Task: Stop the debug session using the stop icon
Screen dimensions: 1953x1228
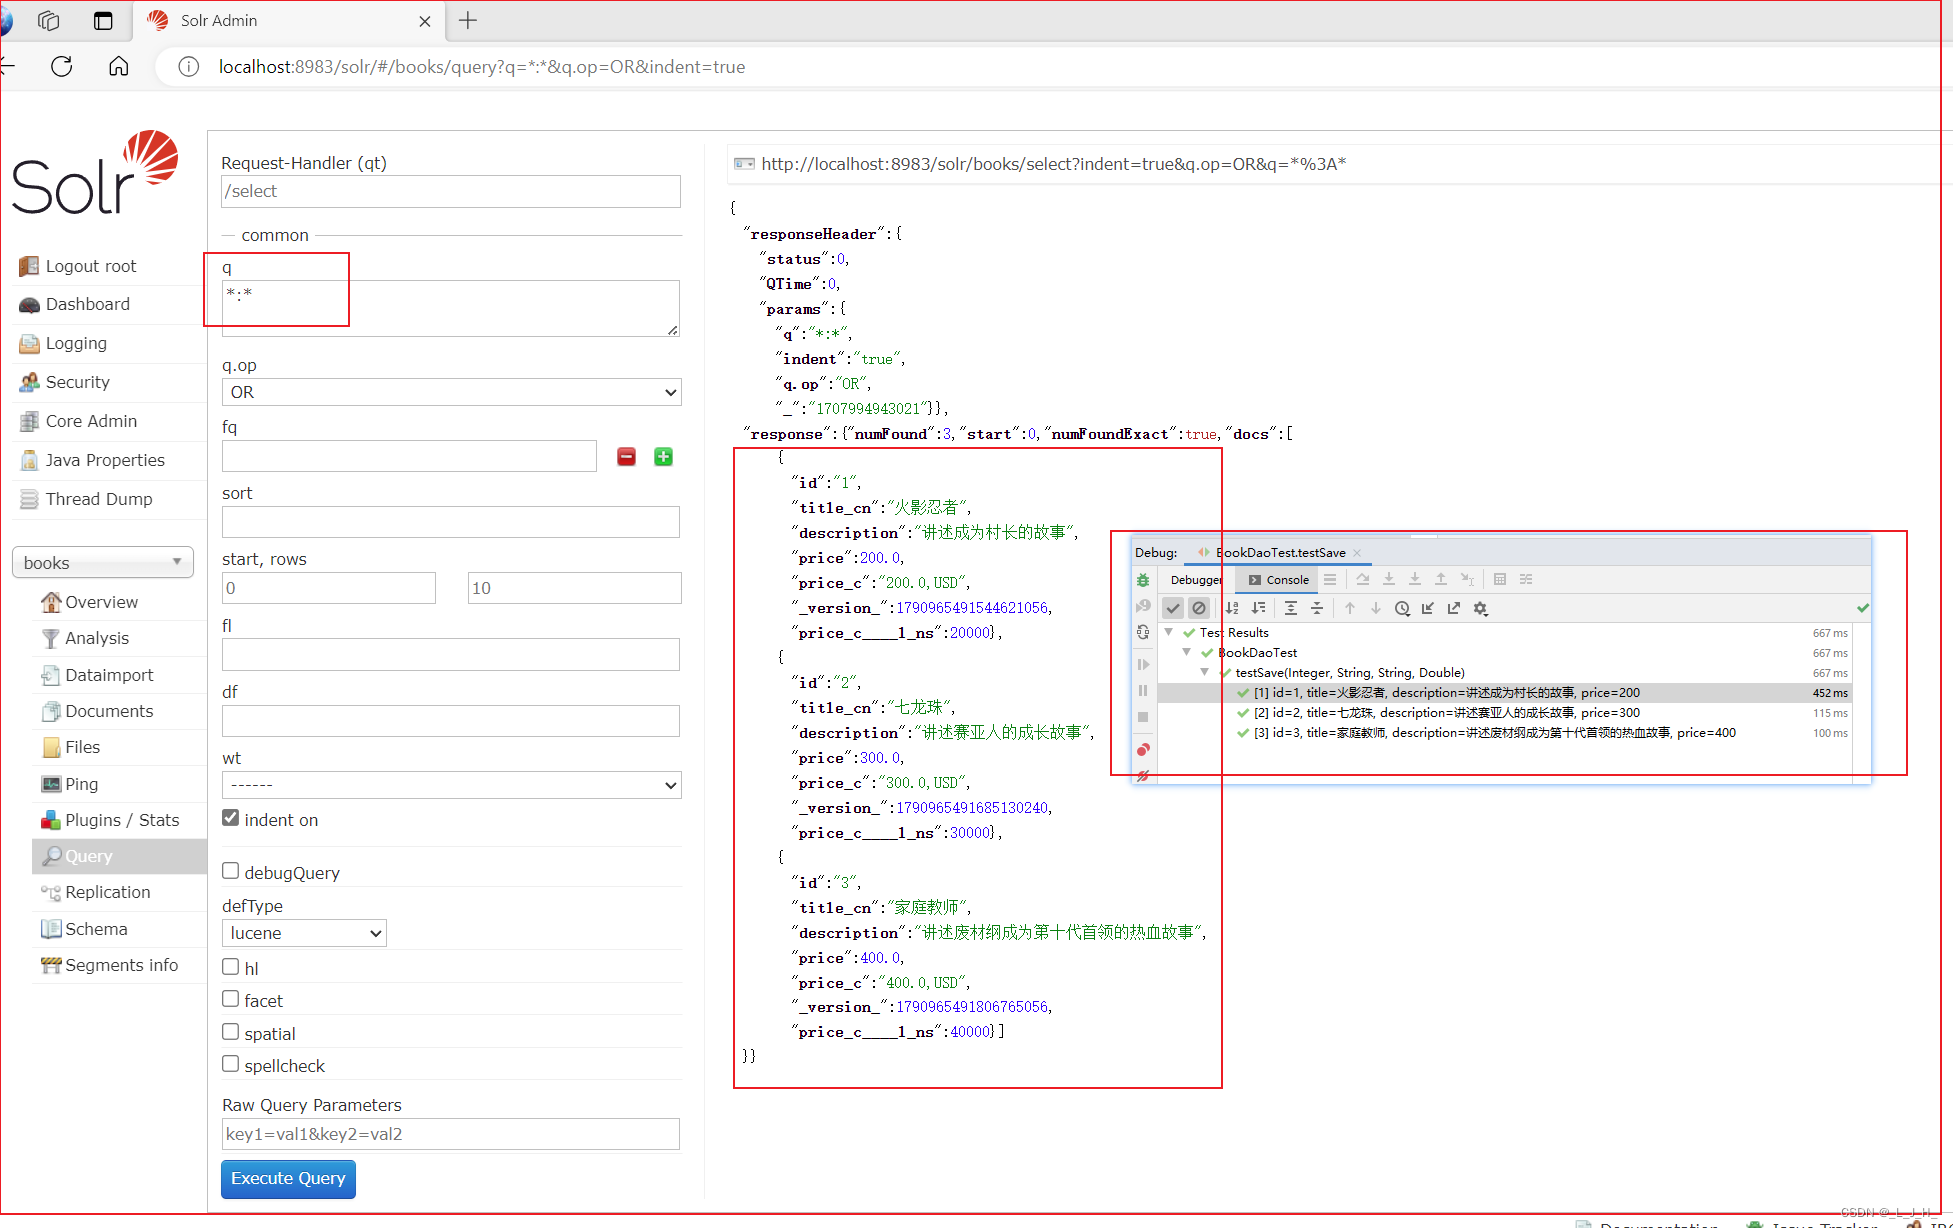Action: tap(1143, 717)
